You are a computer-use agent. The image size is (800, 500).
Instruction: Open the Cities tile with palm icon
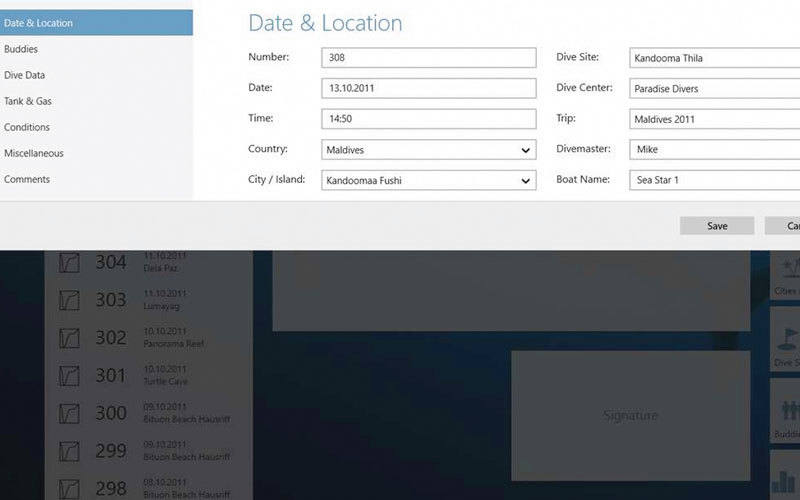coord(786,275)
